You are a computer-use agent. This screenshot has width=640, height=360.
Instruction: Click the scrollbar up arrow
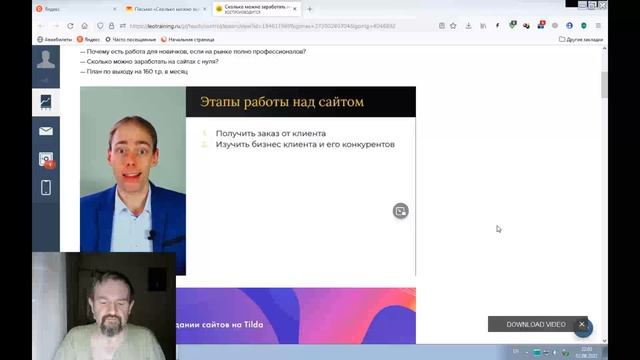tap(604, 49)
